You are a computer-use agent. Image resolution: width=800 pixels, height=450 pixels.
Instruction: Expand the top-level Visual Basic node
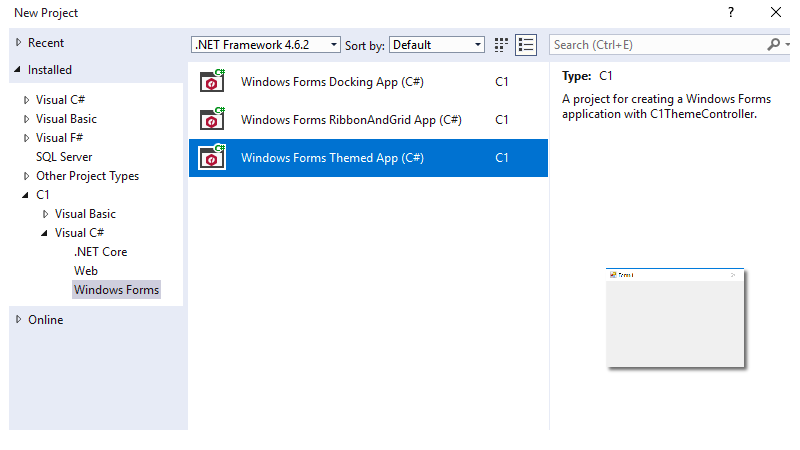click(27, 119)
